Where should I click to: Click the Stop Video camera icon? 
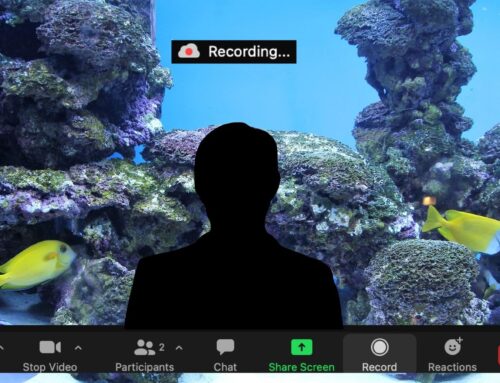click(50, 347)
